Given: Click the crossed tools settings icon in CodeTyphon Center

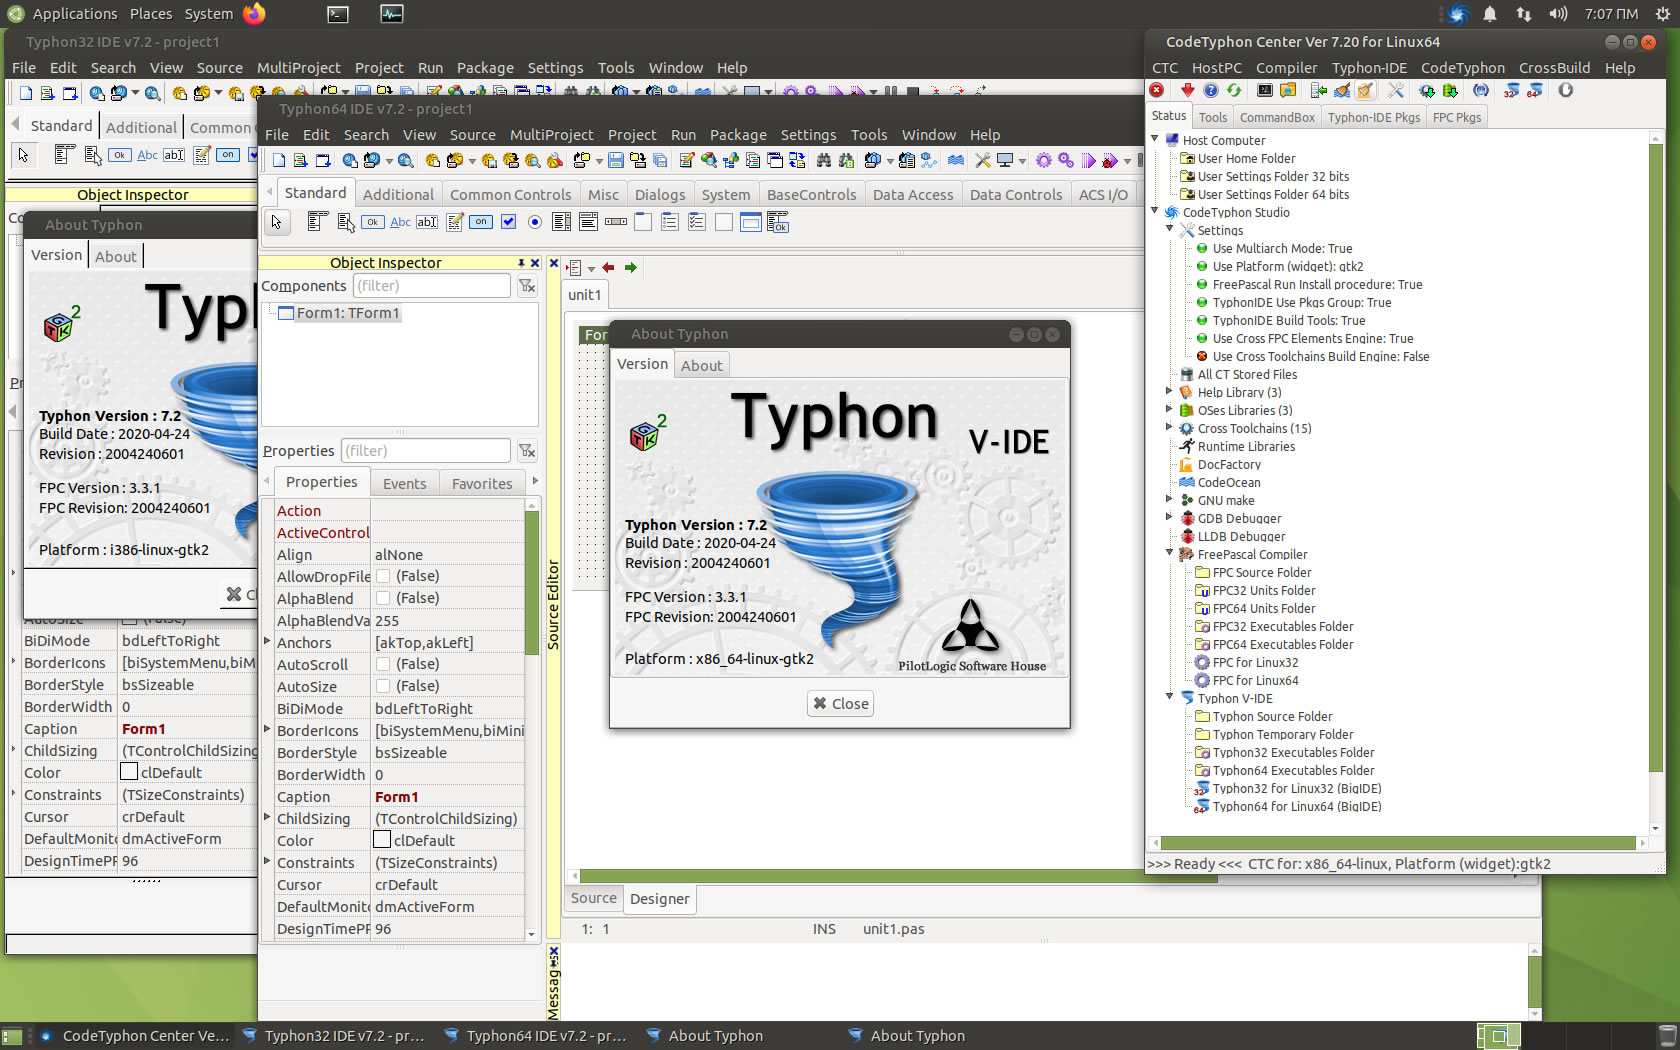Looking at the screenshot, I should [x=1396, y=91].
